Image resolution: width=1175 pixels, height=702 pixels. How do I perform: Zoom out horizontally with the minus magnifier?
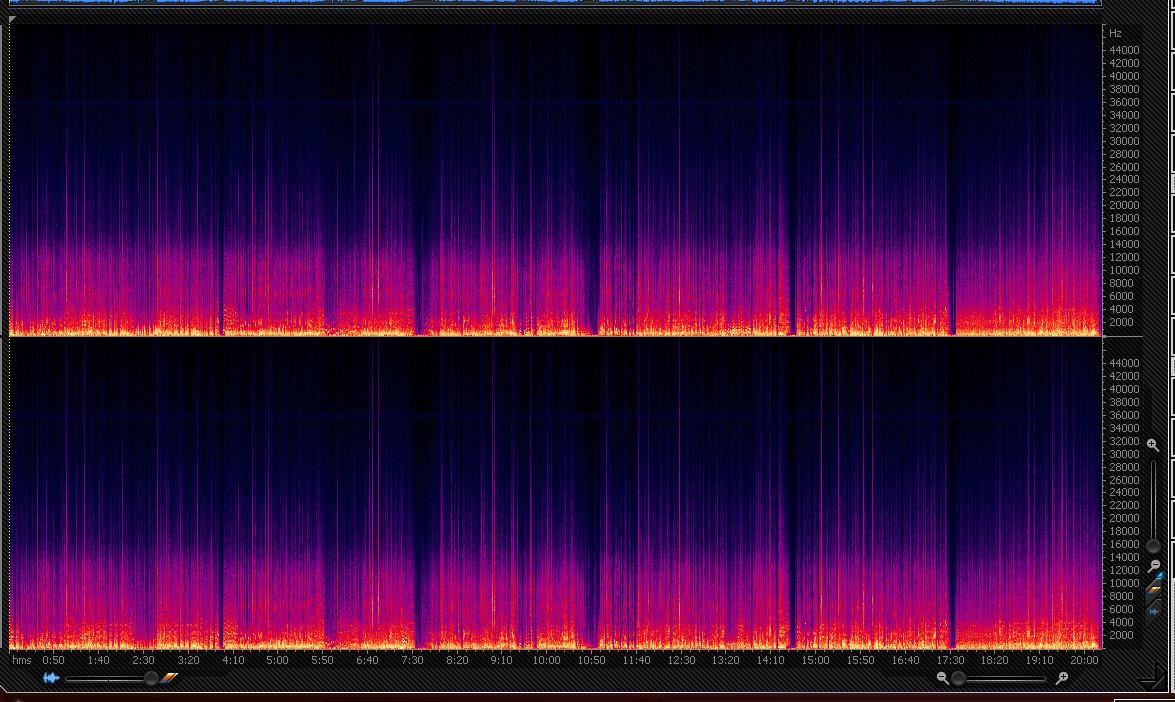point(943,678)
